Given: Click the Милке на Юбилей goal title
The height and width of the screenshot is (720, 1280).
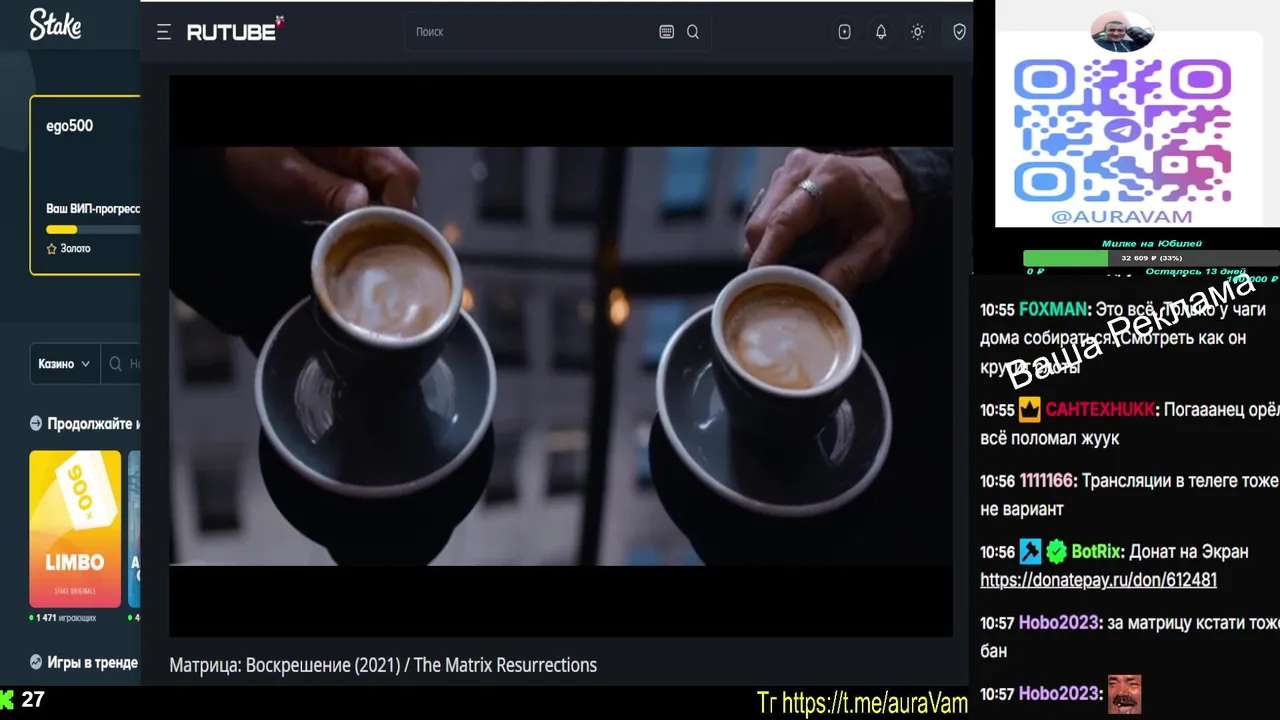Looking at the screenshot, I should click(1151, 243).
